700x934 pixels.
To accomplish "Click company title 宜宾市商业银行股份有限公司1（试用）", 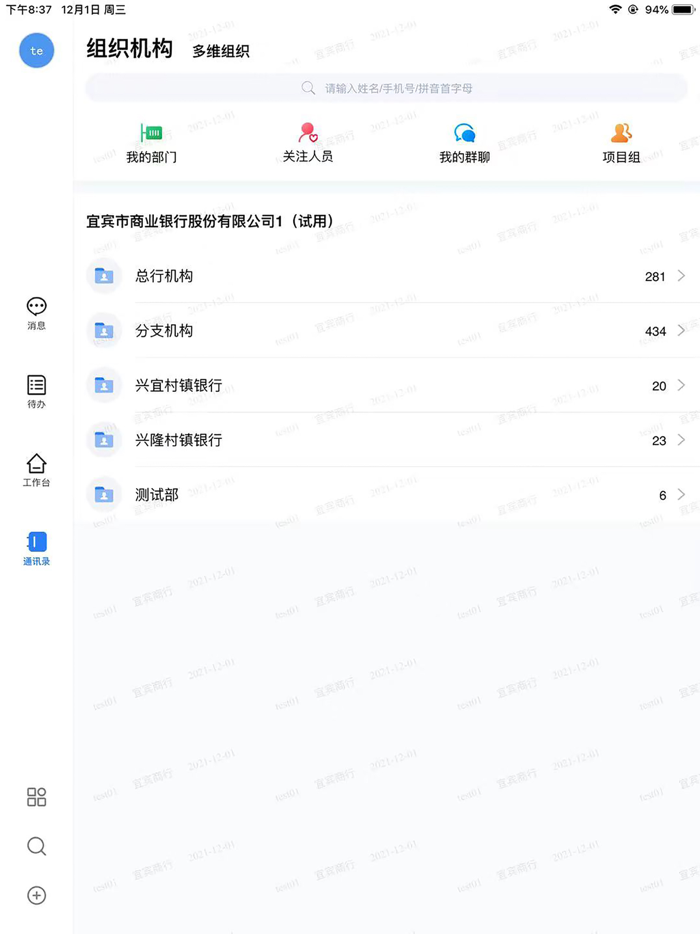I will 210,222.
